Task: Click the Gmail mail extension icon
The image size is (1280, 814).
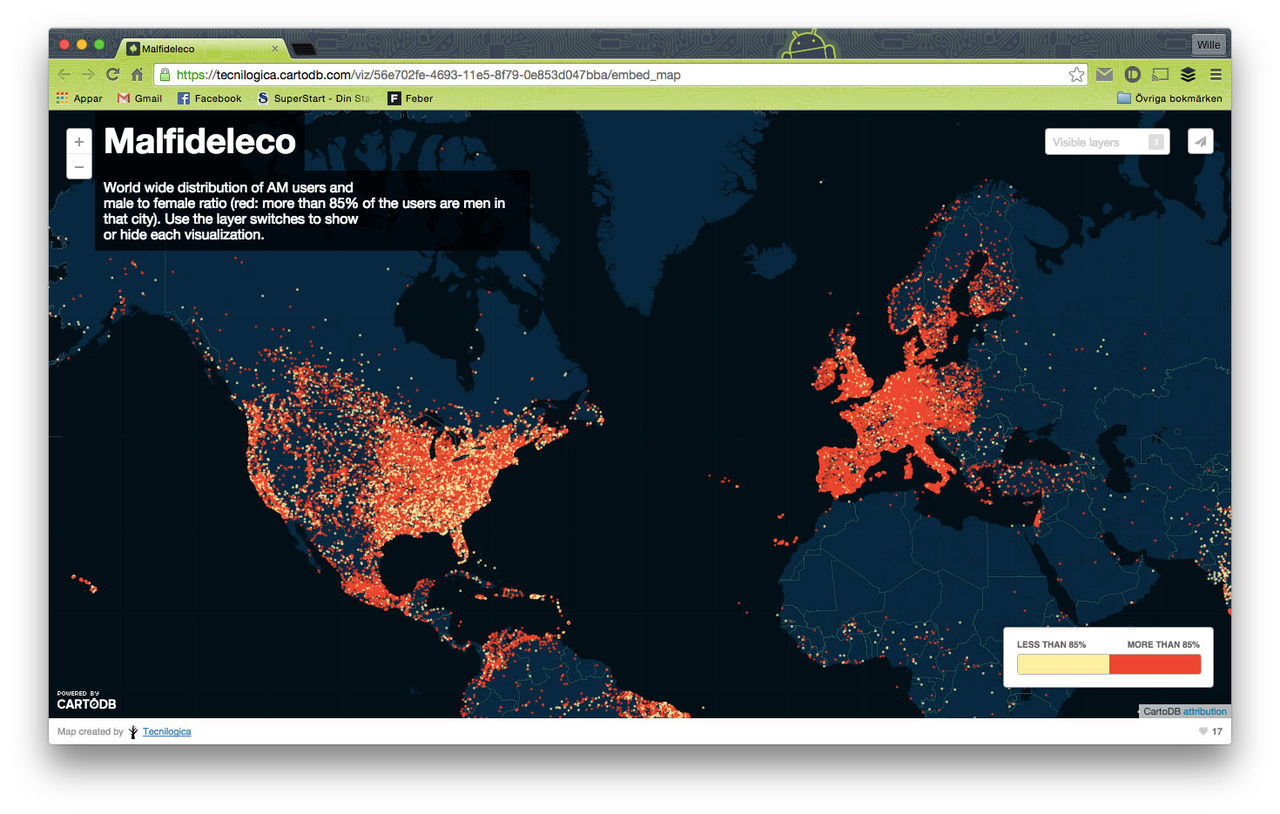Action: click(x=1104, y=75)
